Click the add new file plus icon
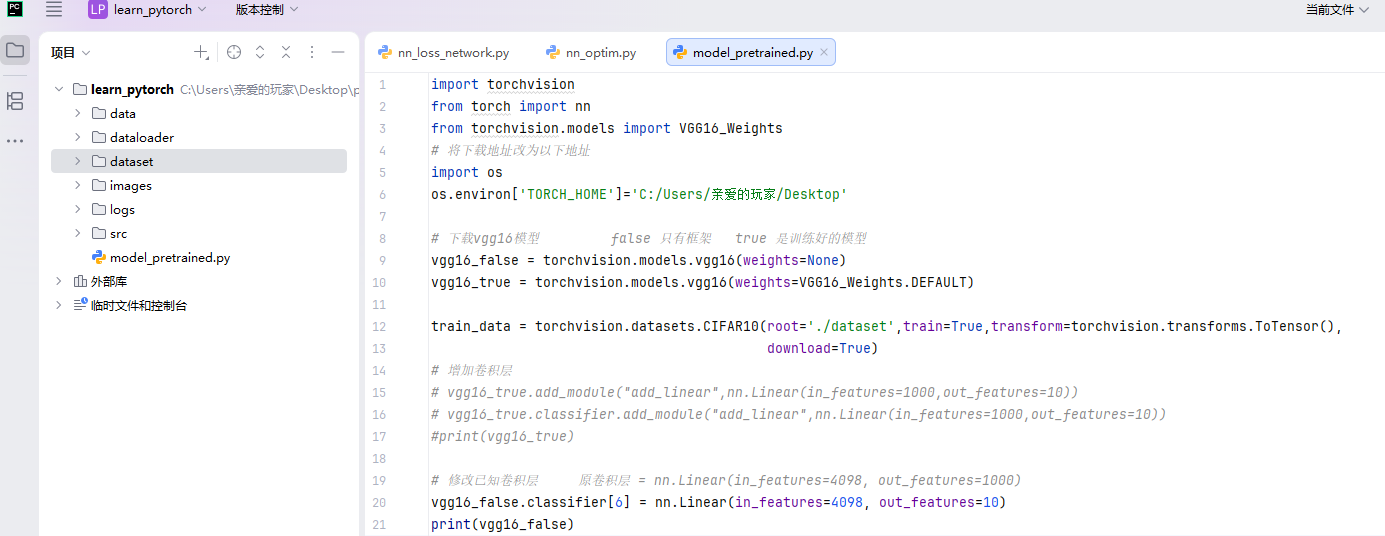Viewport: 1385px width, 536px height. pos(201,52)
